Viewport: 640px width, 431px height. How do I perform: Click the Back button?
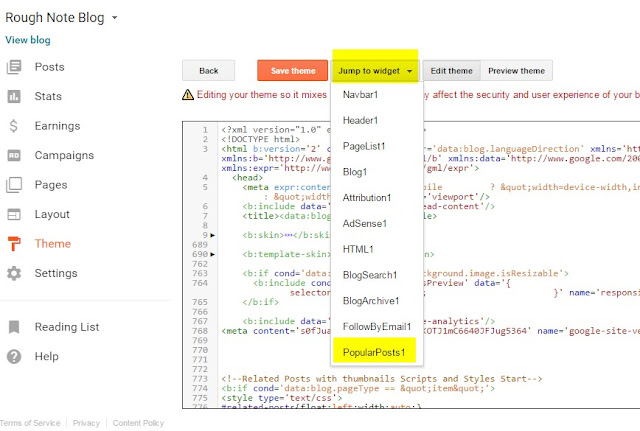coord(209,71)
